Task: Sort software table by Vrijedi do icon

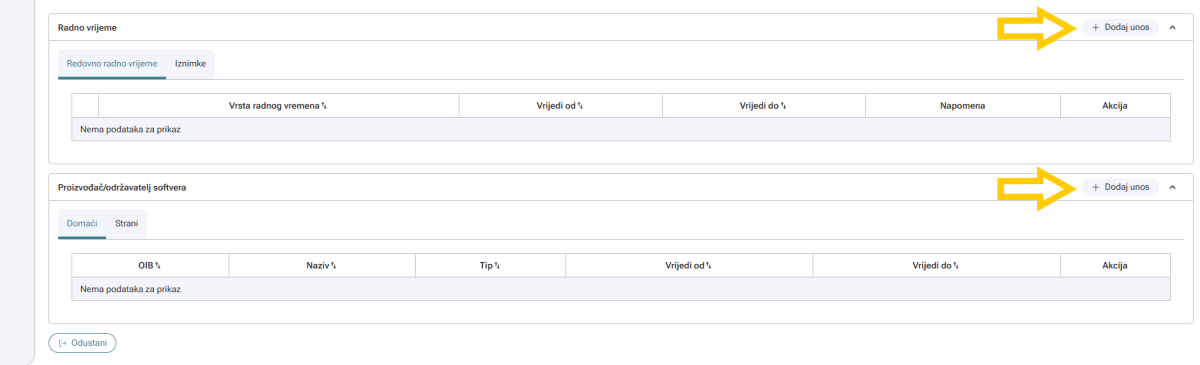Action: tap(956, 266)
